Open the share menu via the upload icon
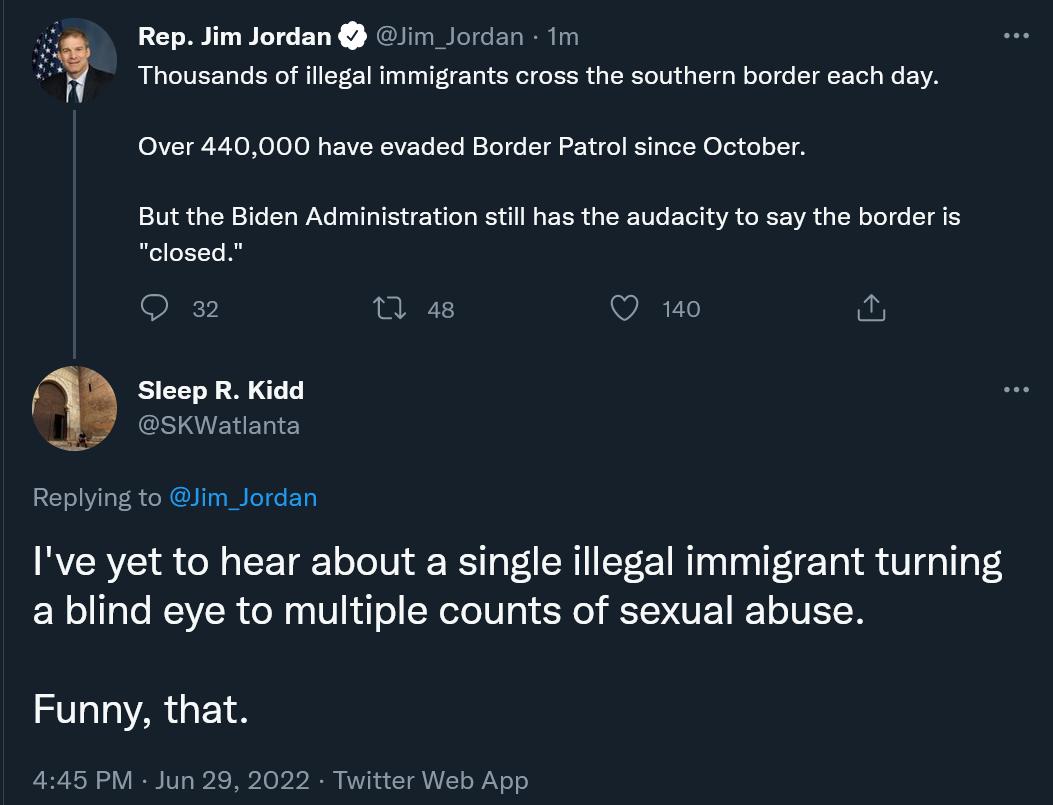The image size is (1053, 805). 870,309
